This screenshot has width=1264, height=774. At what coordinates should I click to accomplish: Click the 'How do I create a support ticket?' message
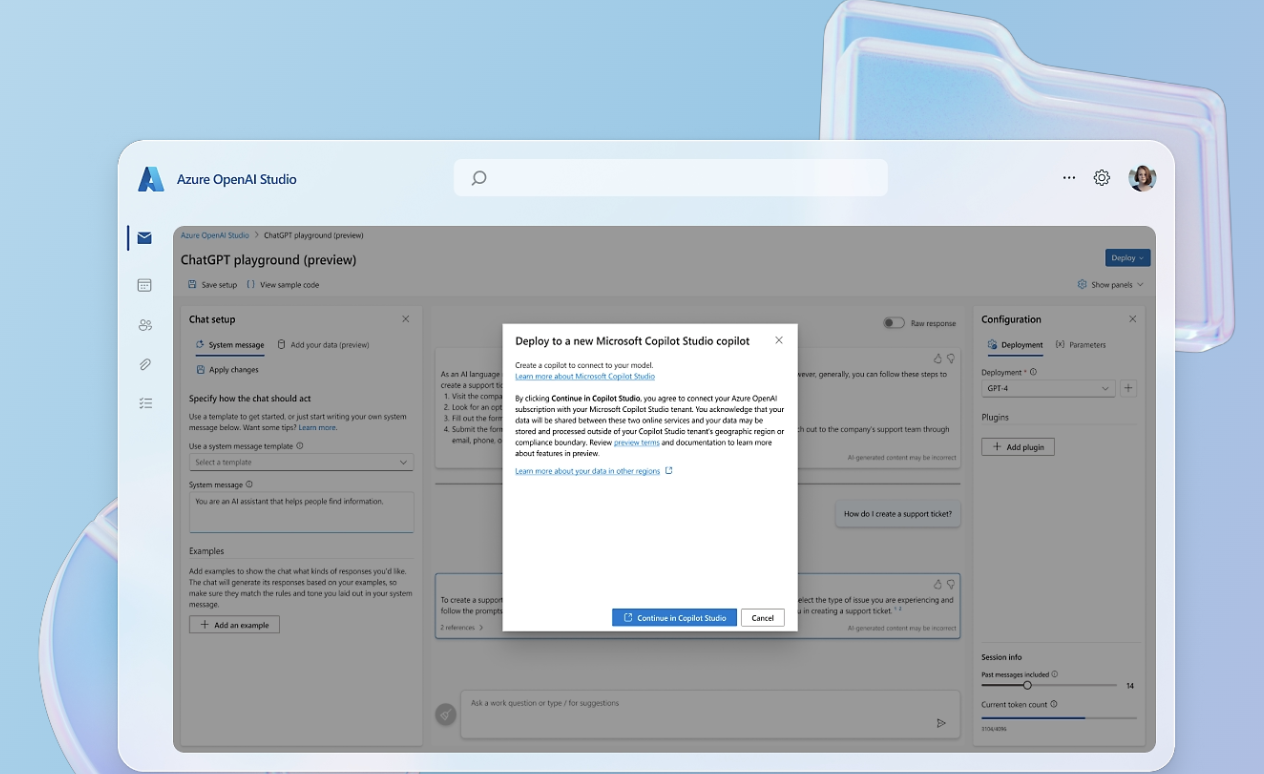click(x=898, y=514)
